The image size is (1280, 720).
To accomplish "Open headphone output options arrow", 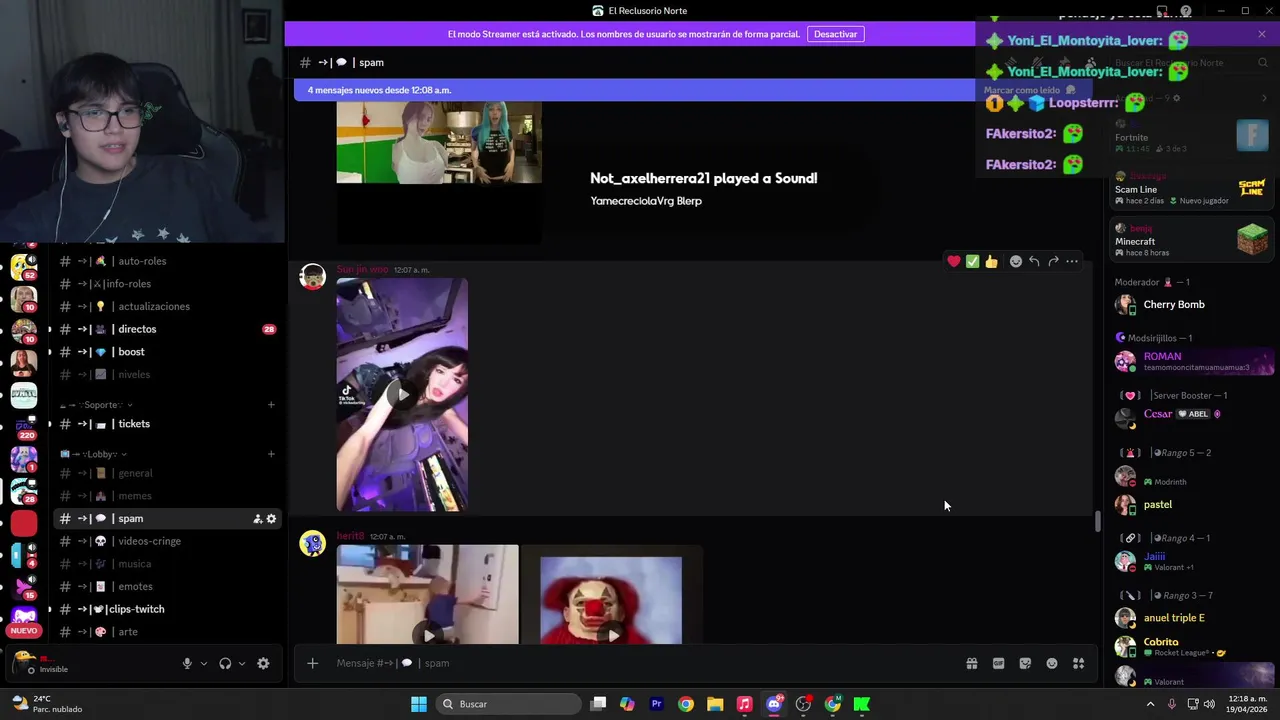I will 242,663.
